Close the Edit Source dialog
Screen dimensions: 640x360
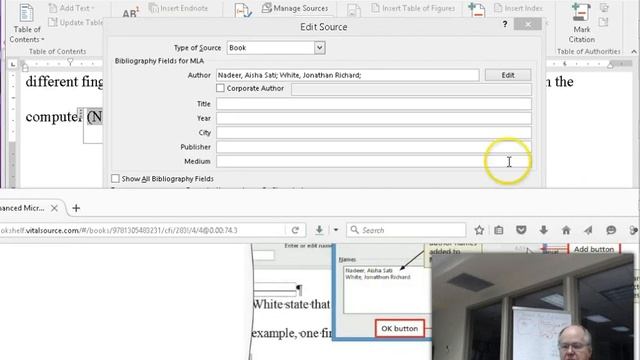pyautogui.click(x=528, y=24)
